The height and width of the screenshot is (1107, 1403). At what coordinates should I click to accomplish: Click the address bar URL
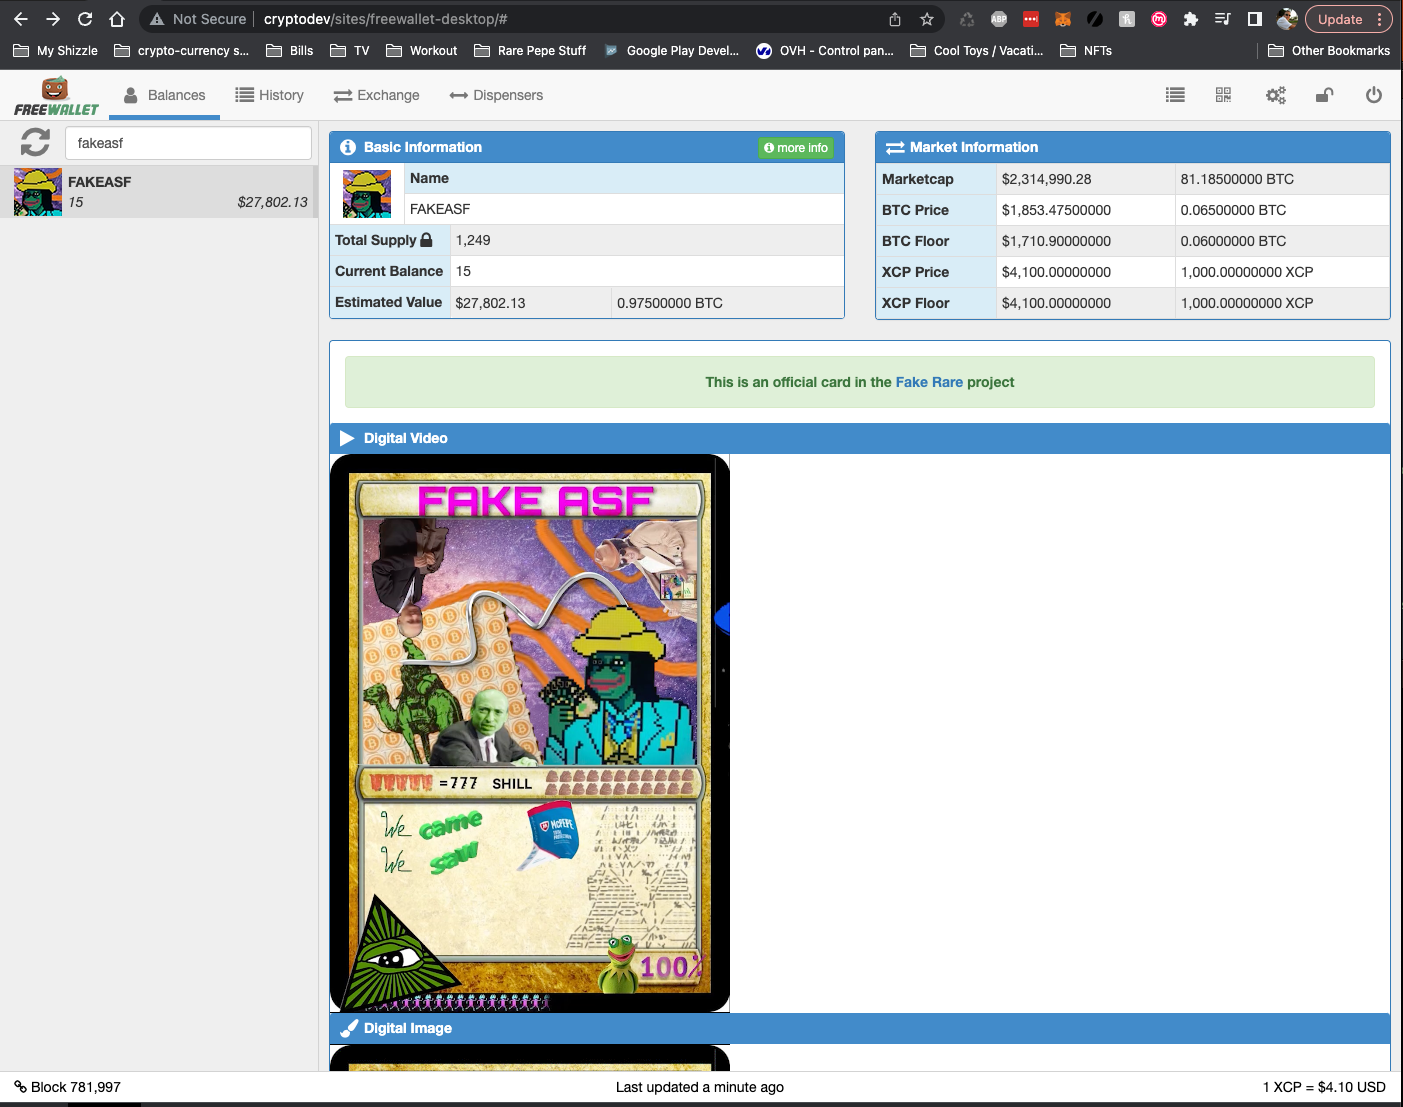[385, 19]
